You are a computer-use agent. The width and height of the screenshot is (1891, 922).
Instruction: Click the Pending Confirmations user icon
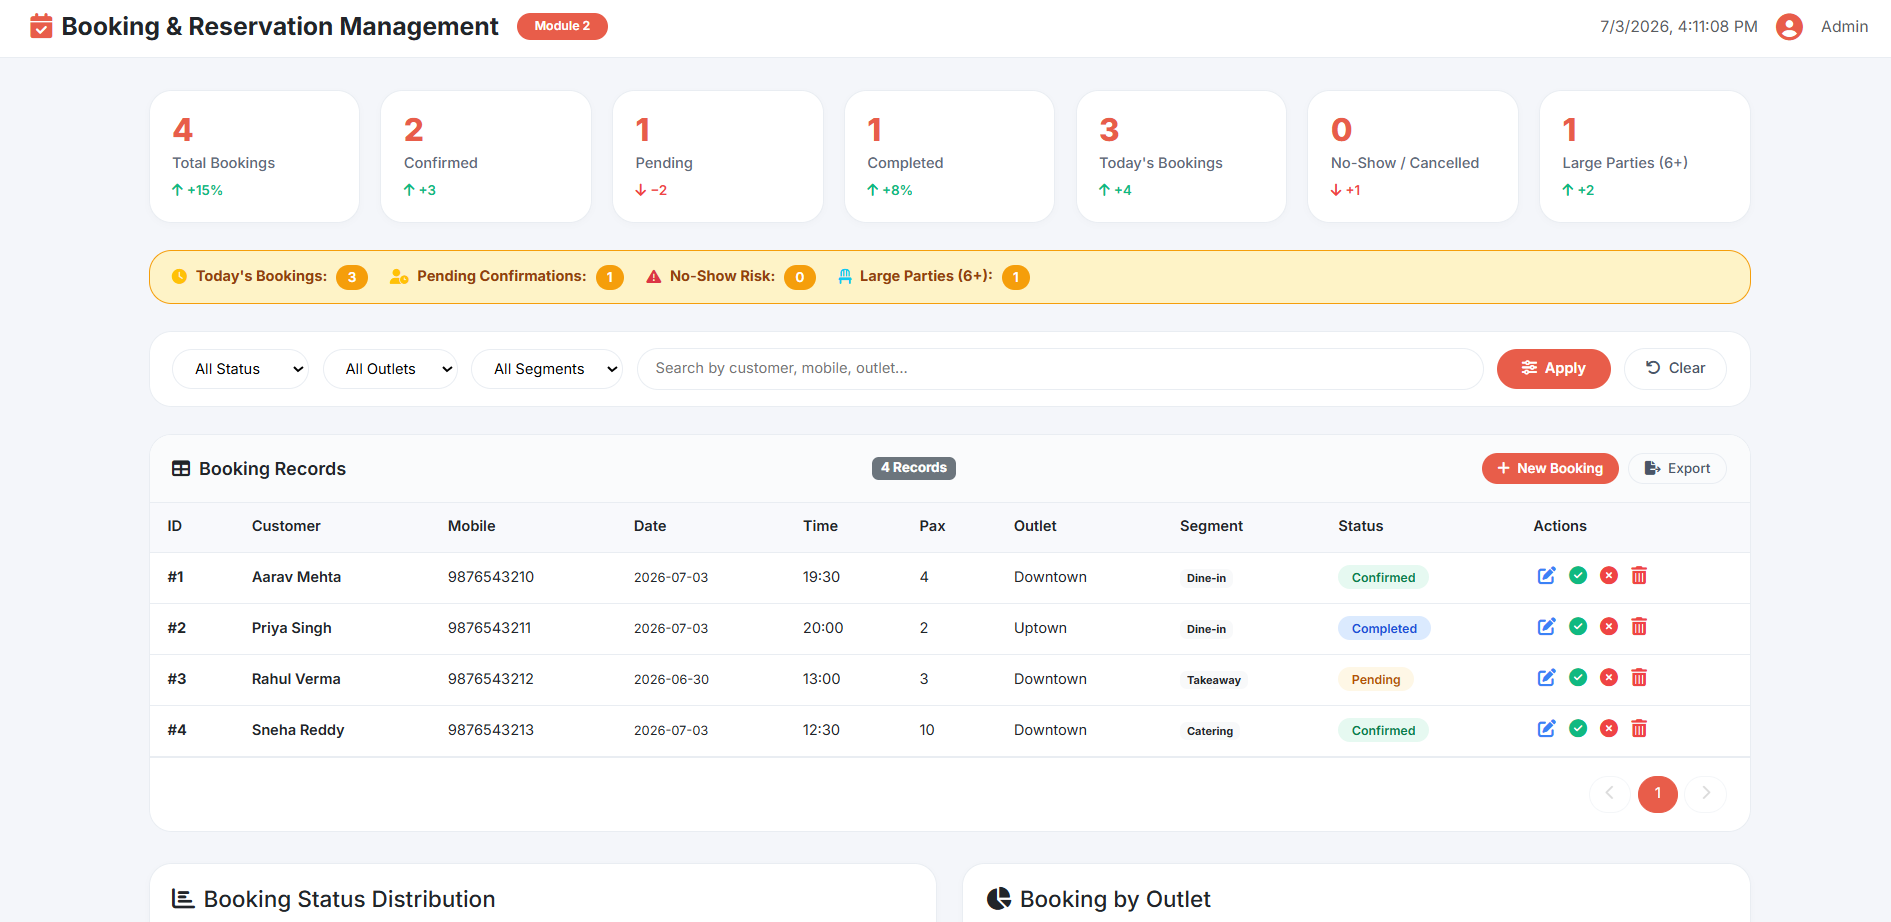(x=399, y=277)
